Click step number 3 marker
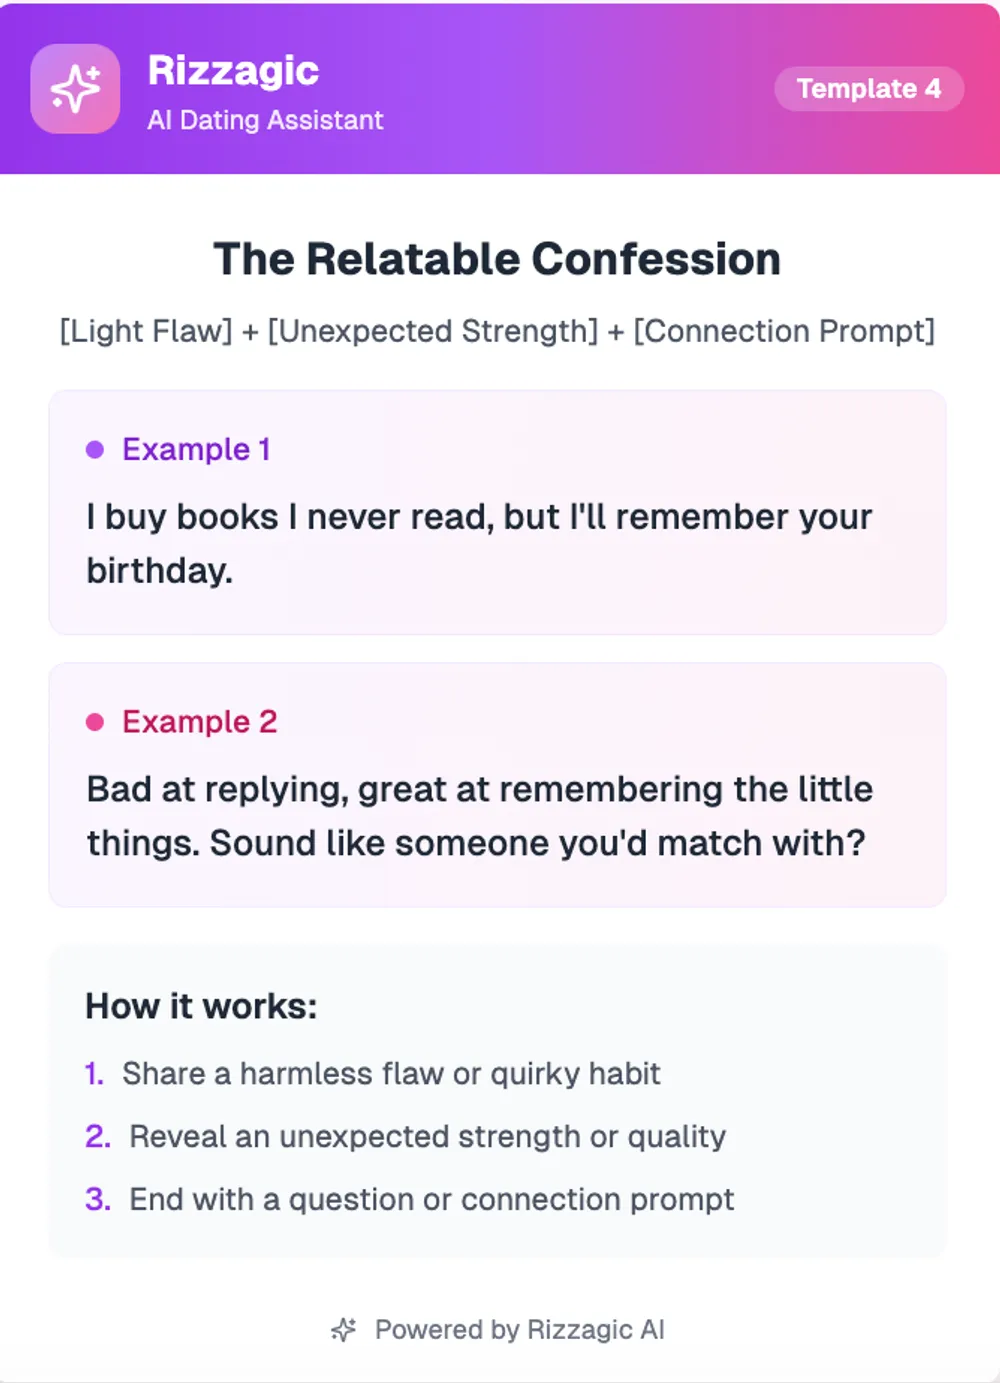This screenshot has height=1383, width=1000. (x=97, y=1200)
